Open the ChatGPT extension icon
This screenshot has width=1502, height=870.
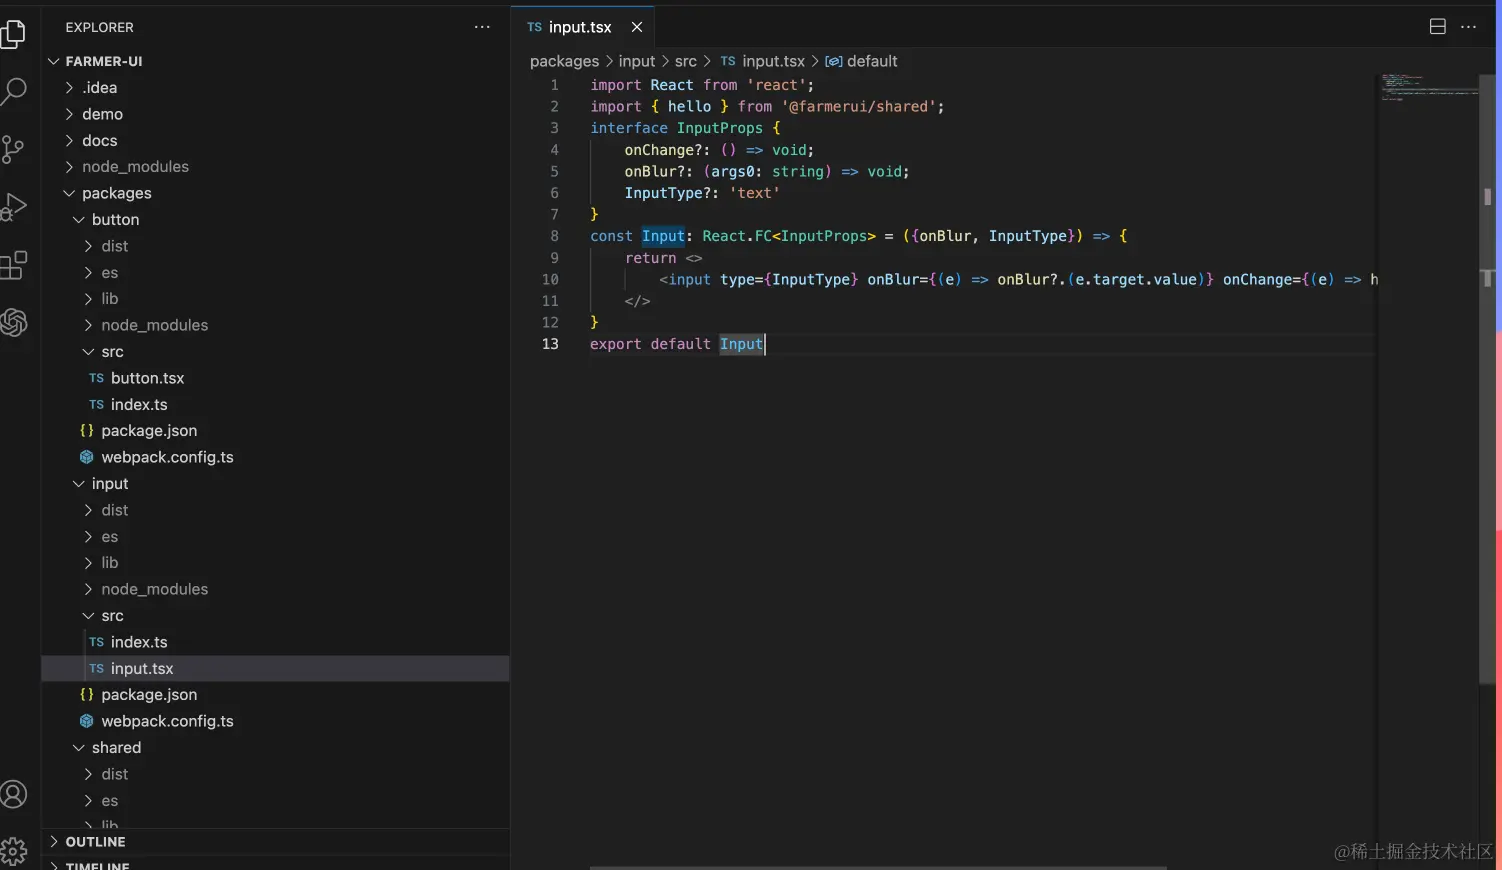click(x=13, y=322)
